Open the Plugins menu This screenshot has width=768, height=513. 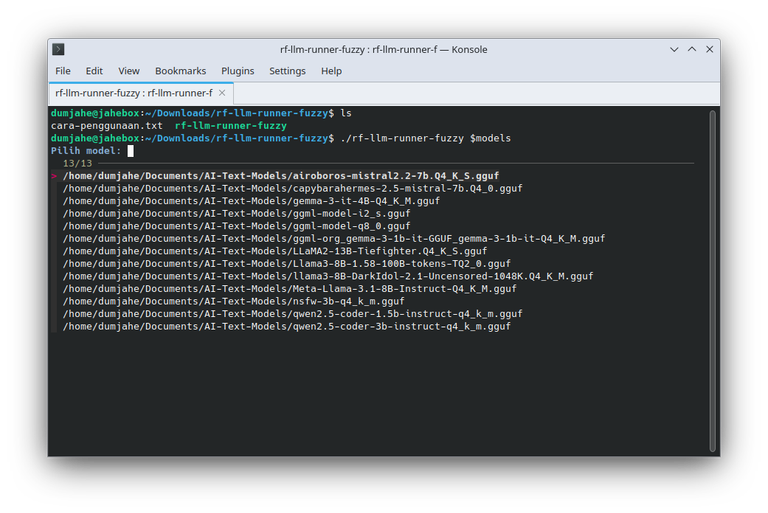[x=237, y=71]
